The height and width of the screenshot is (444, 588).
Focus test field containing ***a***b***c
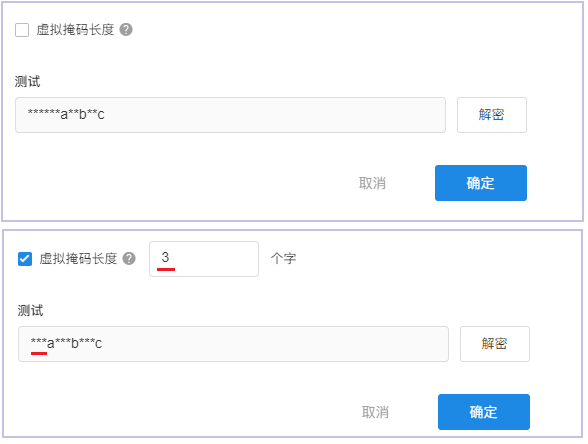click(233, 344)
